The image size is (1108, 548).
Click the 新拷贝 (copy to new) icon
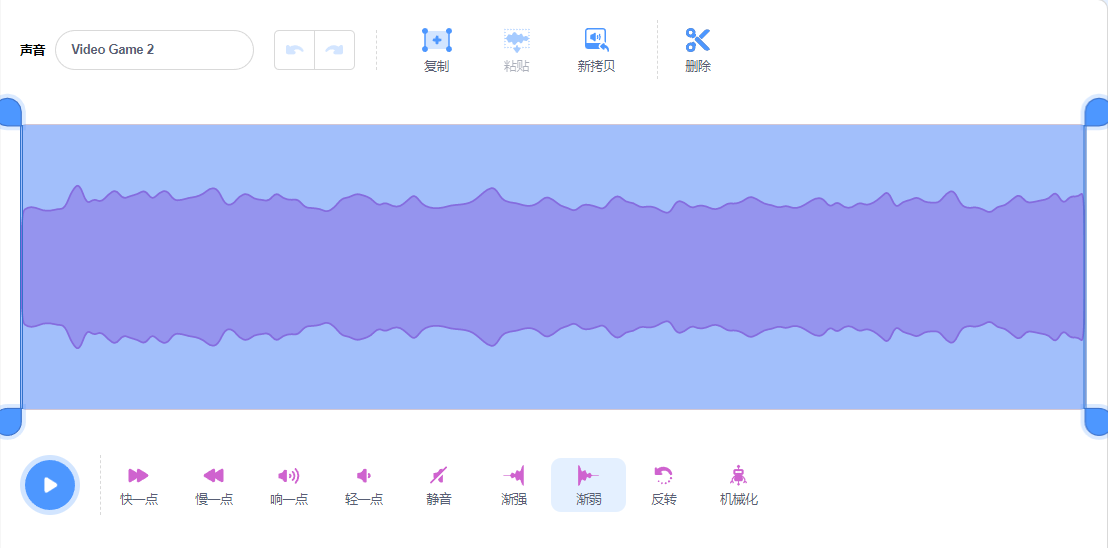pyautogui.click(x=596, y=40)
